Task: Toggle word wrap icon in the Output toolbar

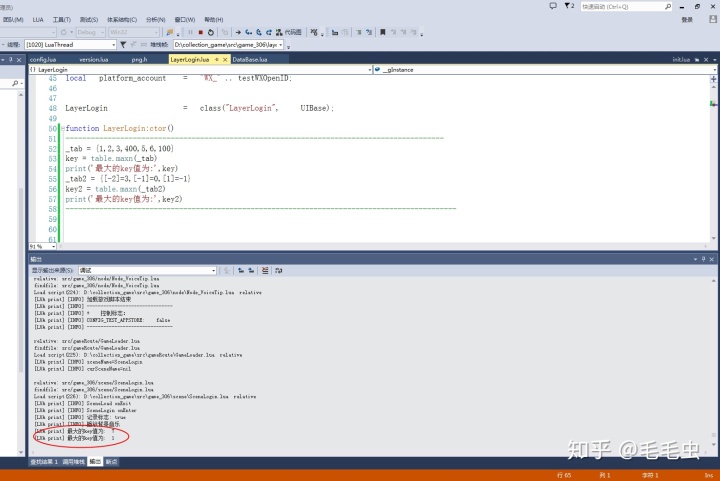Action: (279, 270)
